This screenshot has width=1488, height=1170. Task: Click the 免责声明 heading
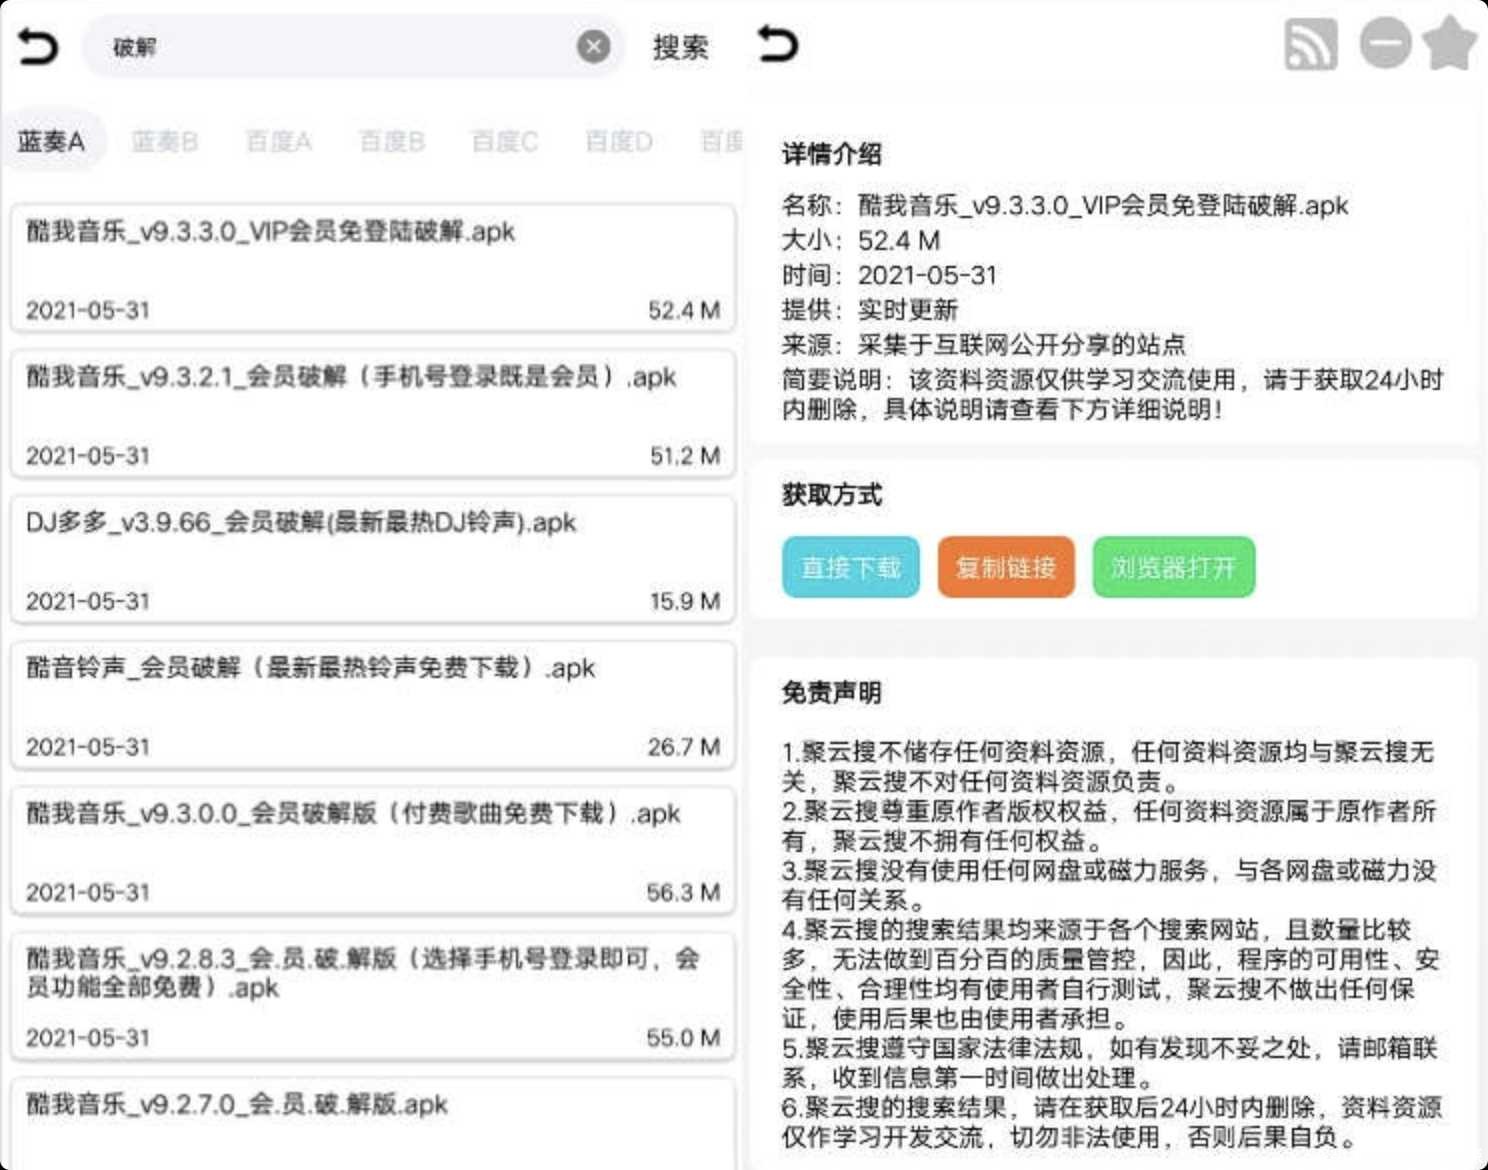pyautogui.click(x=832, y=692)
